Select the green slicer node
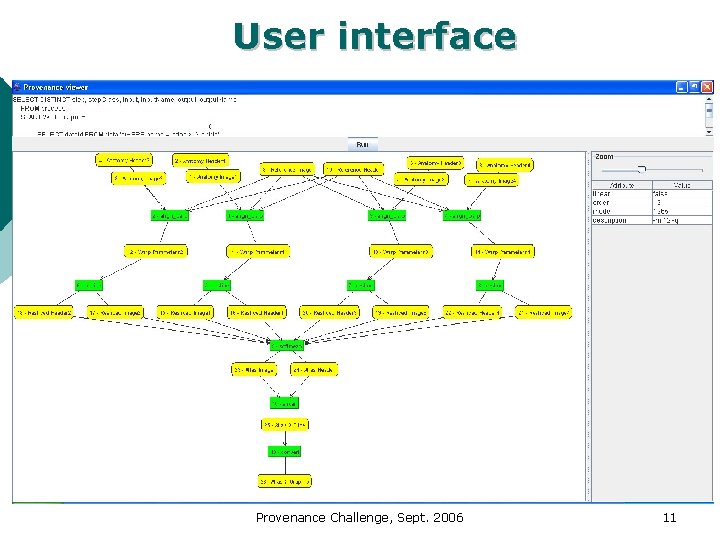720x540 pixels. tap(284, 403)
